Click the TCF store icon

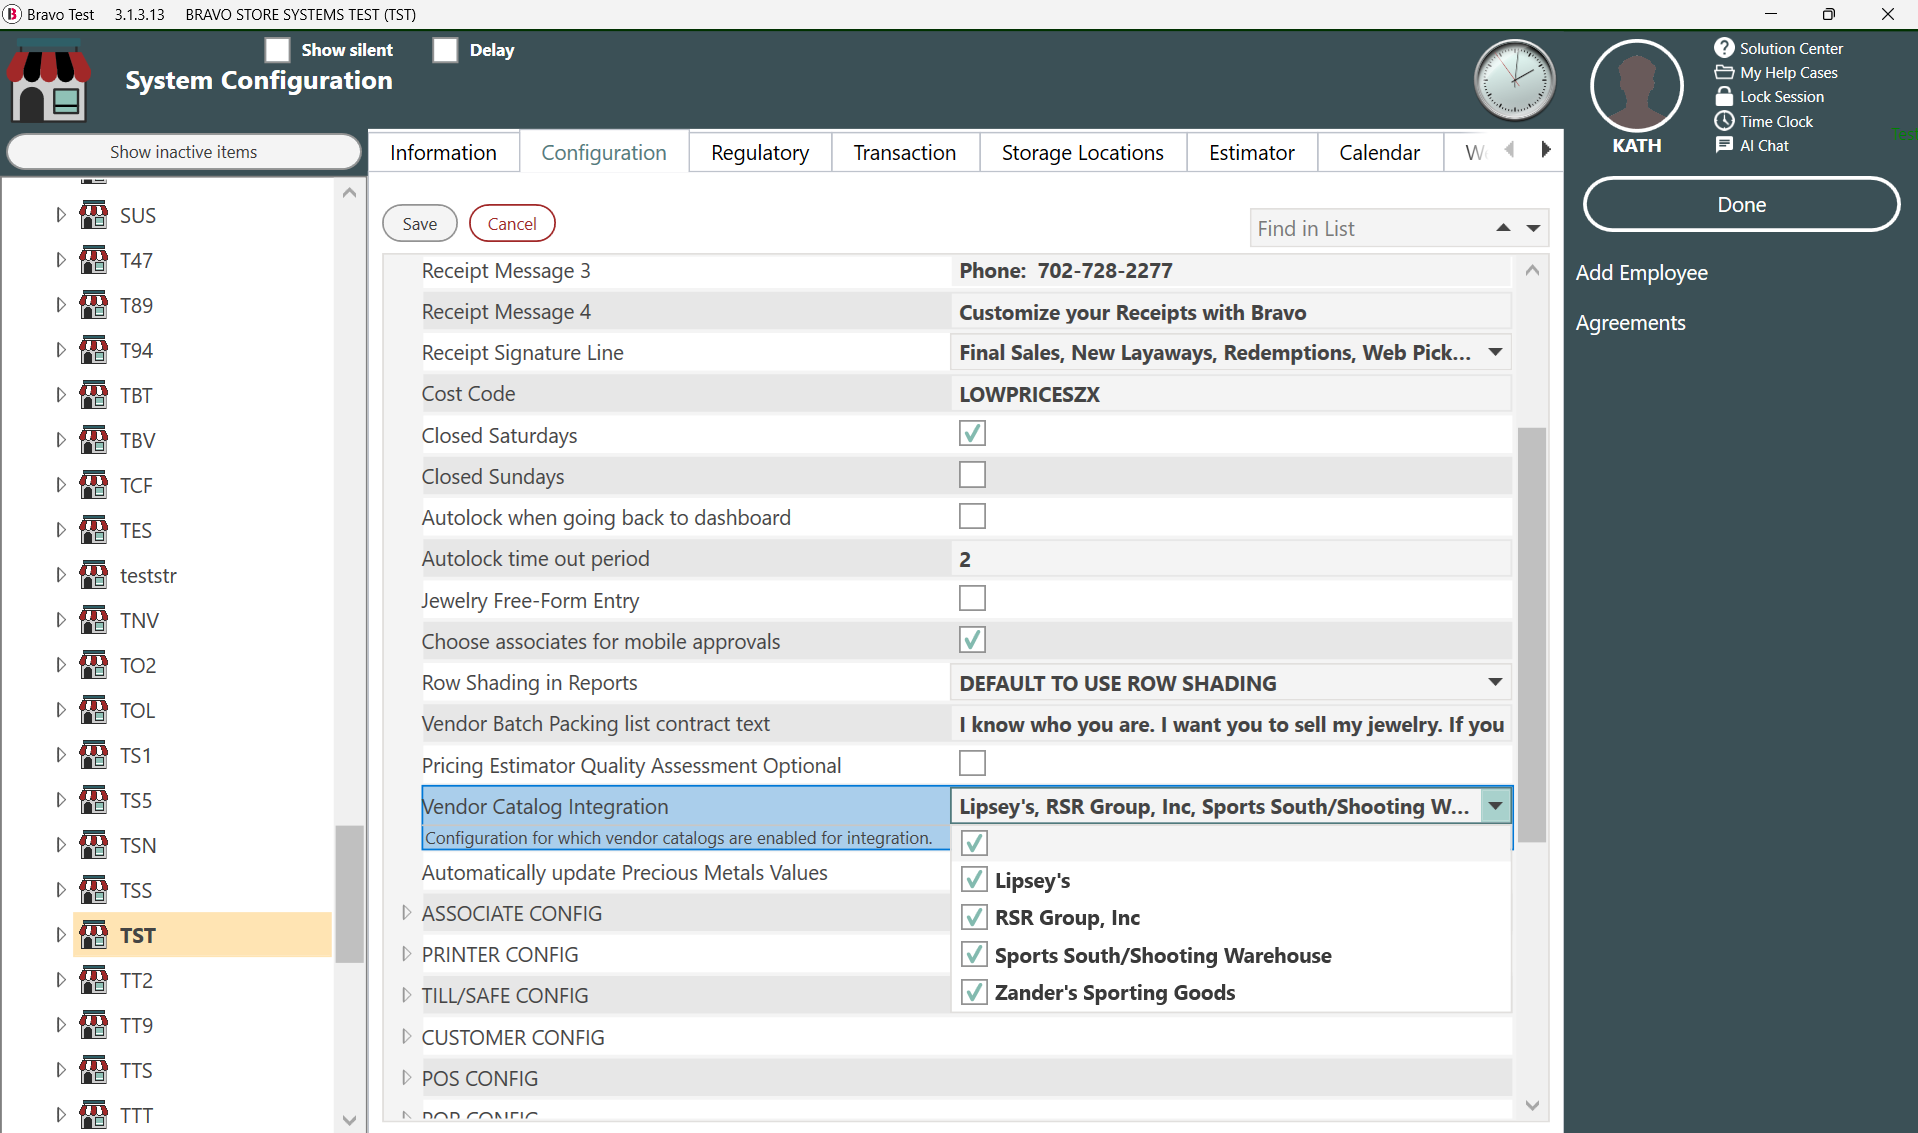pyautogui.click(x=94, y=485)
